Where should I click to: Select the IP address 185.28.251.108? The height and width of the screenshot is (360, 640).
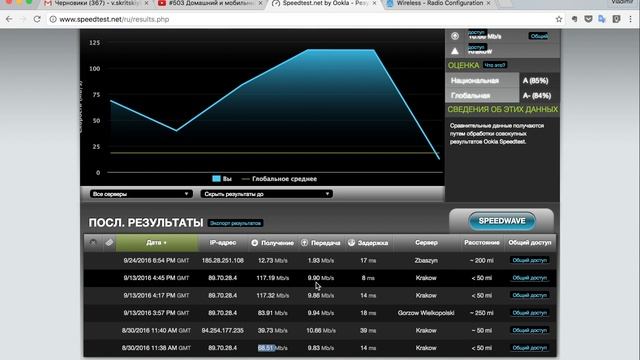(223, 260)
